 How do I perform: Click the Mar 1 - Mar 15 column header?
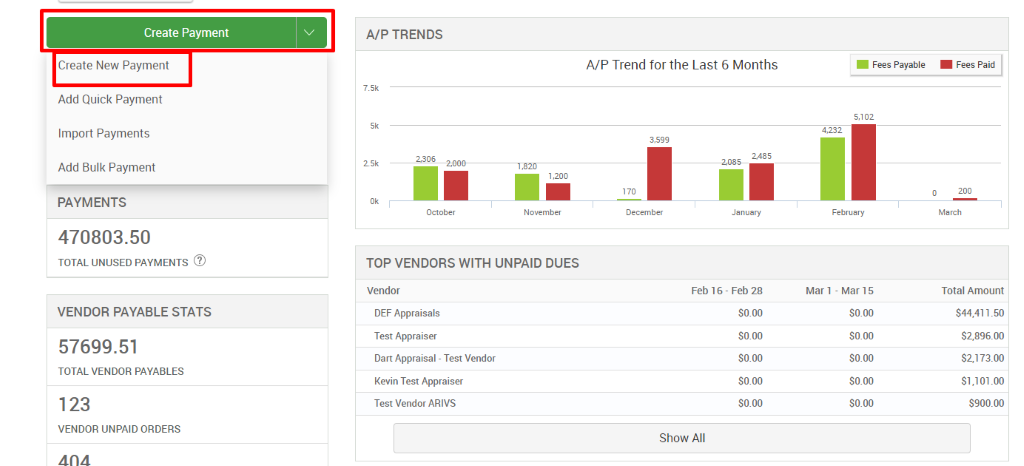pos(839,290)
